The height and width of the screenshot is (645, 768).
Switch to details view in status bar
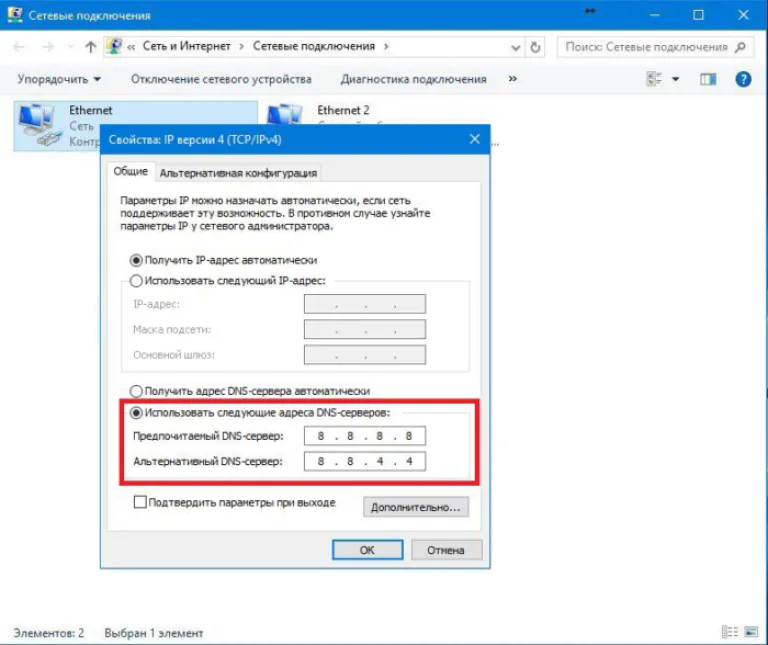(x=730, y=632)
